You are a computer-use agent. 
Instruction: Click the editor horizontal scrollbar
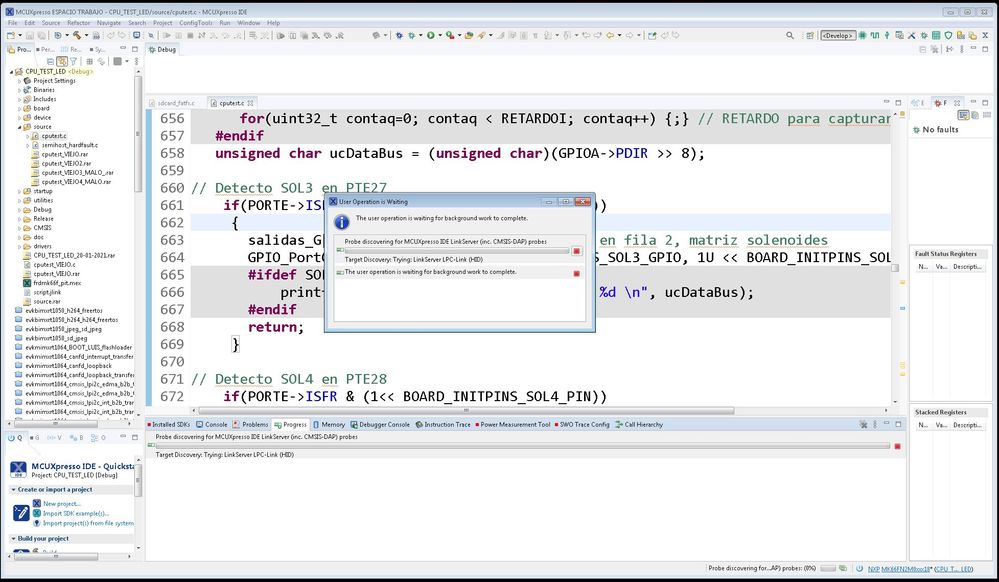pos(466,411)
